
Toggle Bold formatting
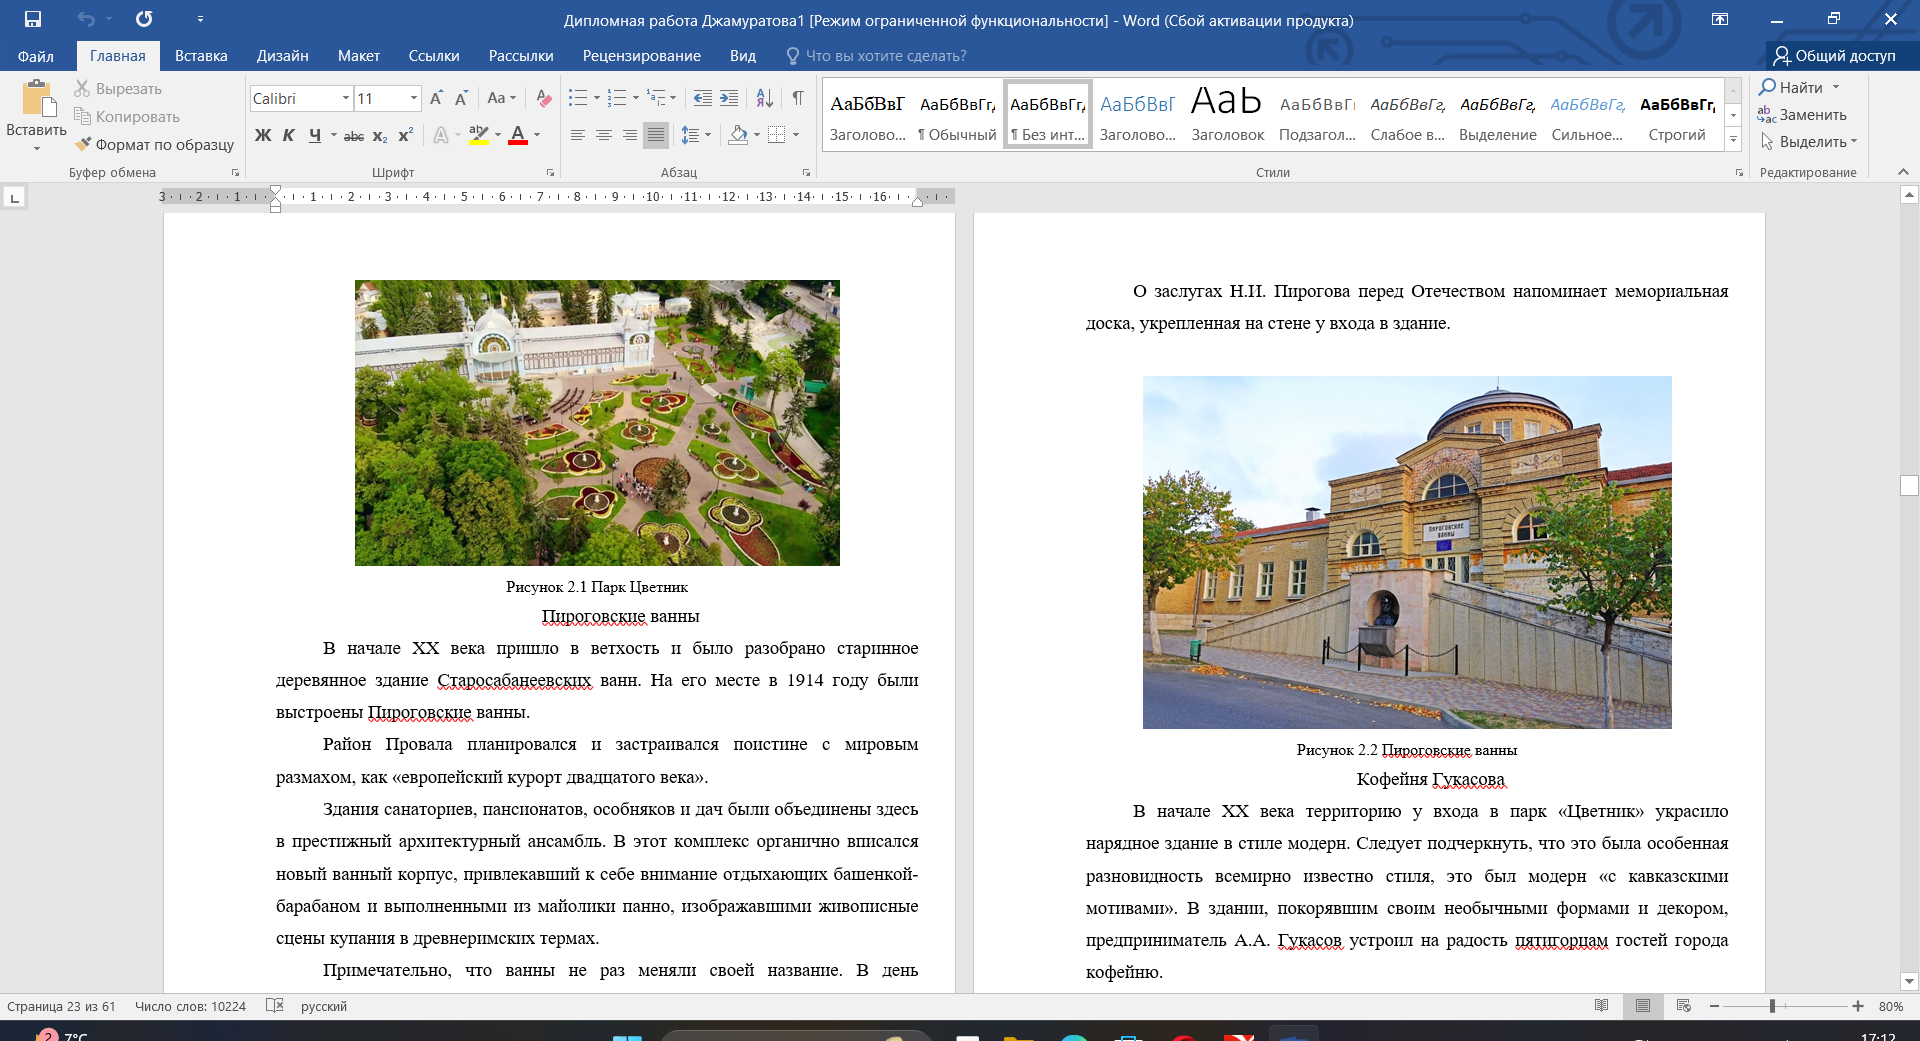[x=263, y=135]
